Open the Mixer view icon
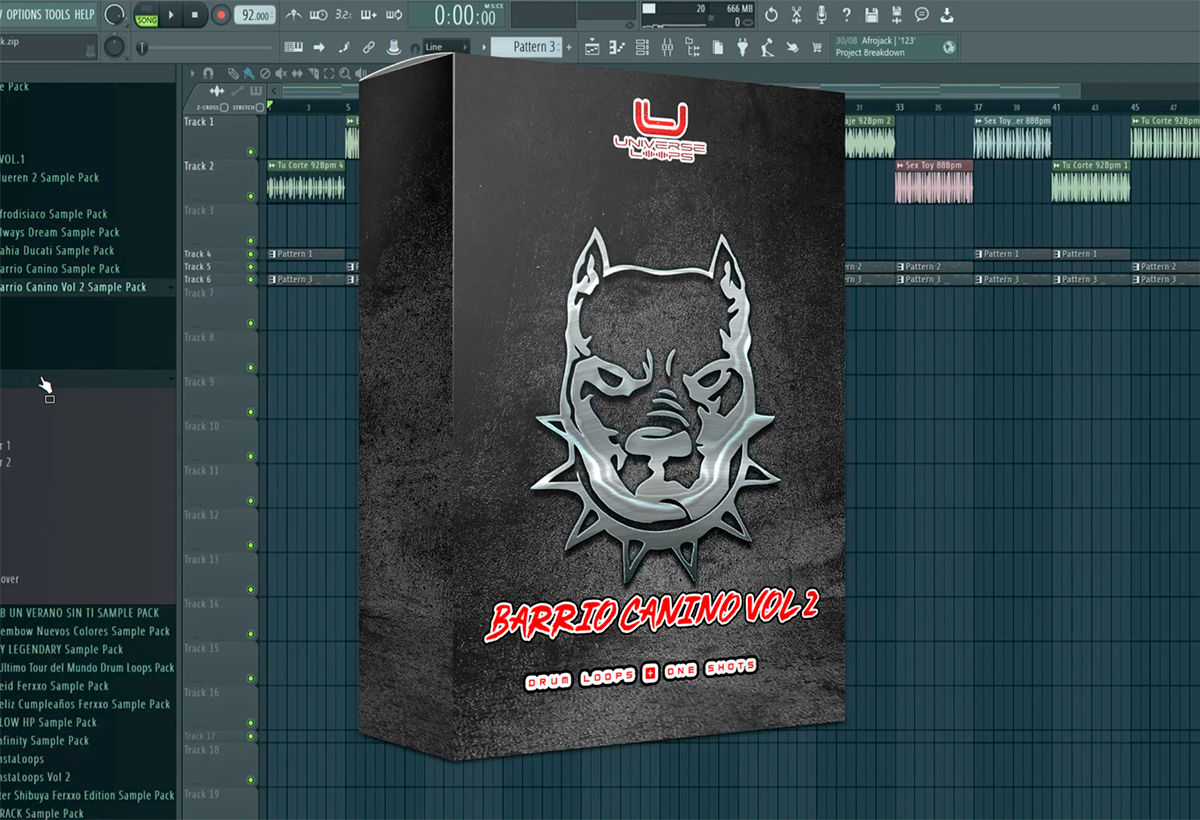The height and width of the screenshot is (820, 1200). (668, 47)
